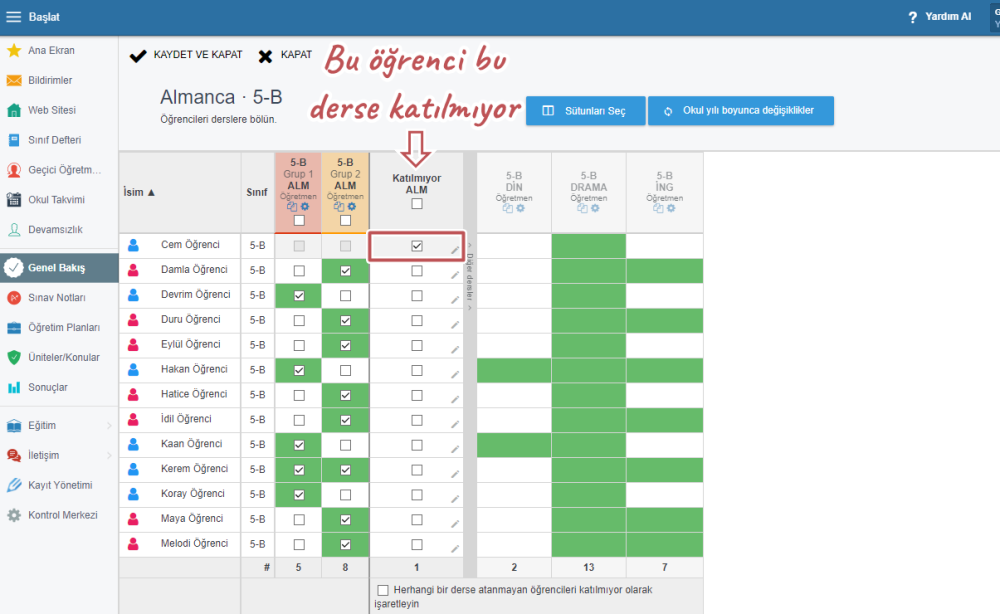Click the copy icon under 5-B DRAMA
Viewport: 1000px width, 614px height.
582,208
